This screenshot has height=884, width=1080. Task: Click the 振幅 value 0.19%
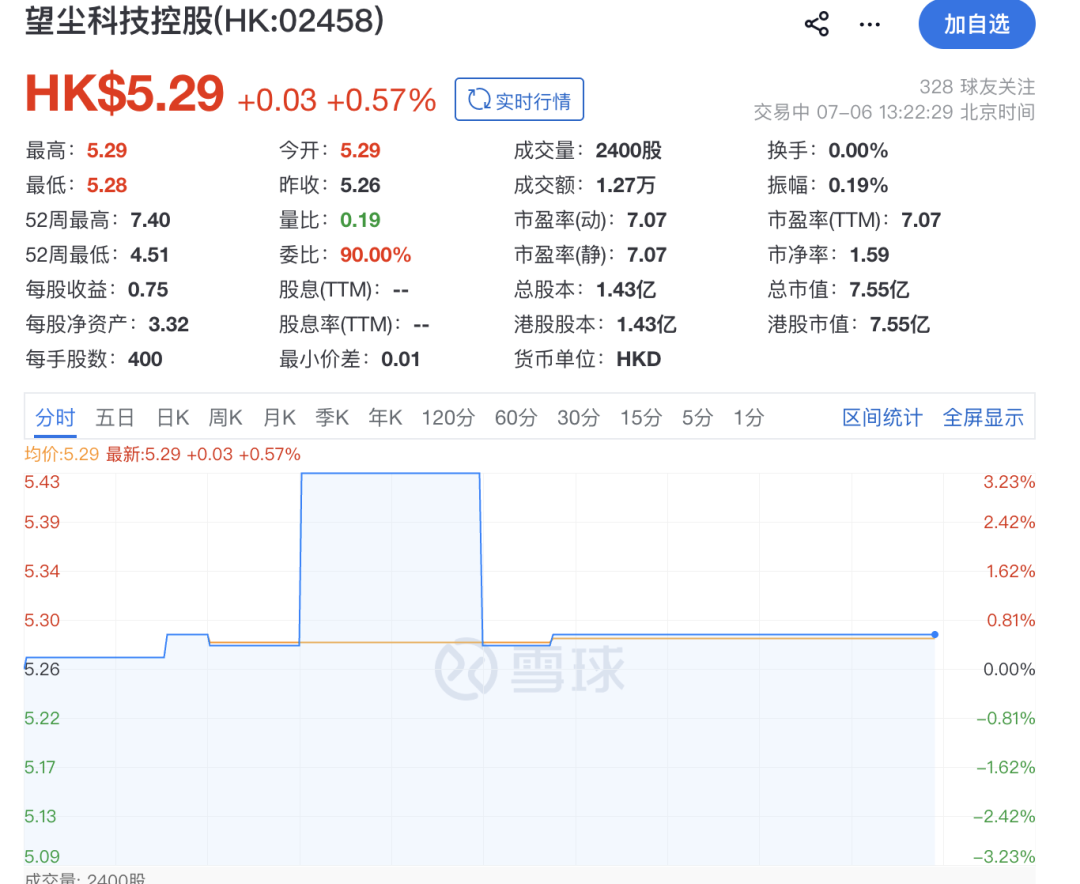click(x=858, y=185)
